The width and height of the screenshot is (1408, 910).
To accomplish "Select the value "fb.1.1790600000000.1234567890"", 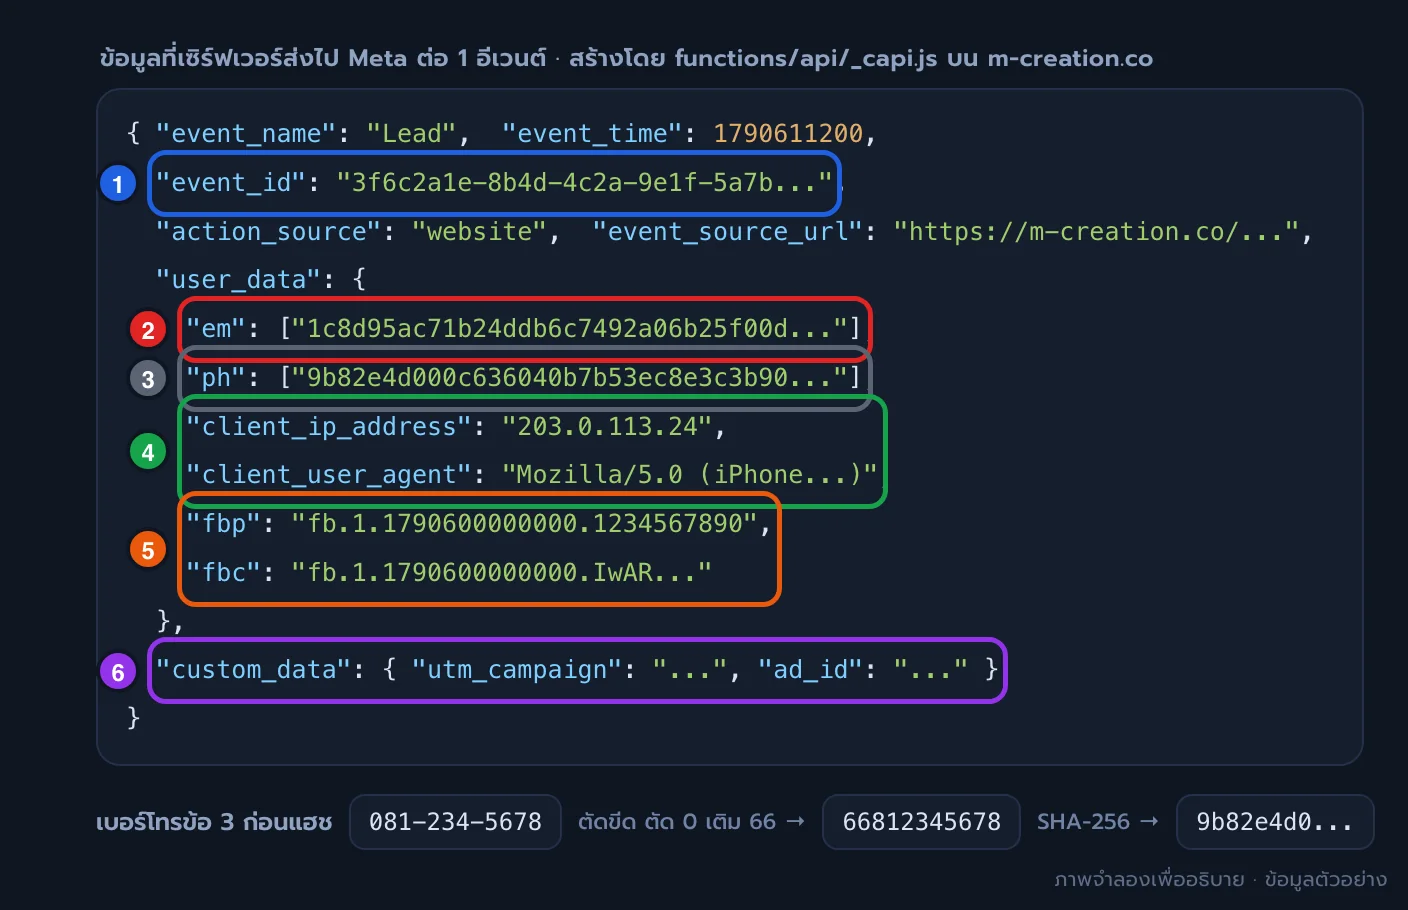I will pos(524,524).
